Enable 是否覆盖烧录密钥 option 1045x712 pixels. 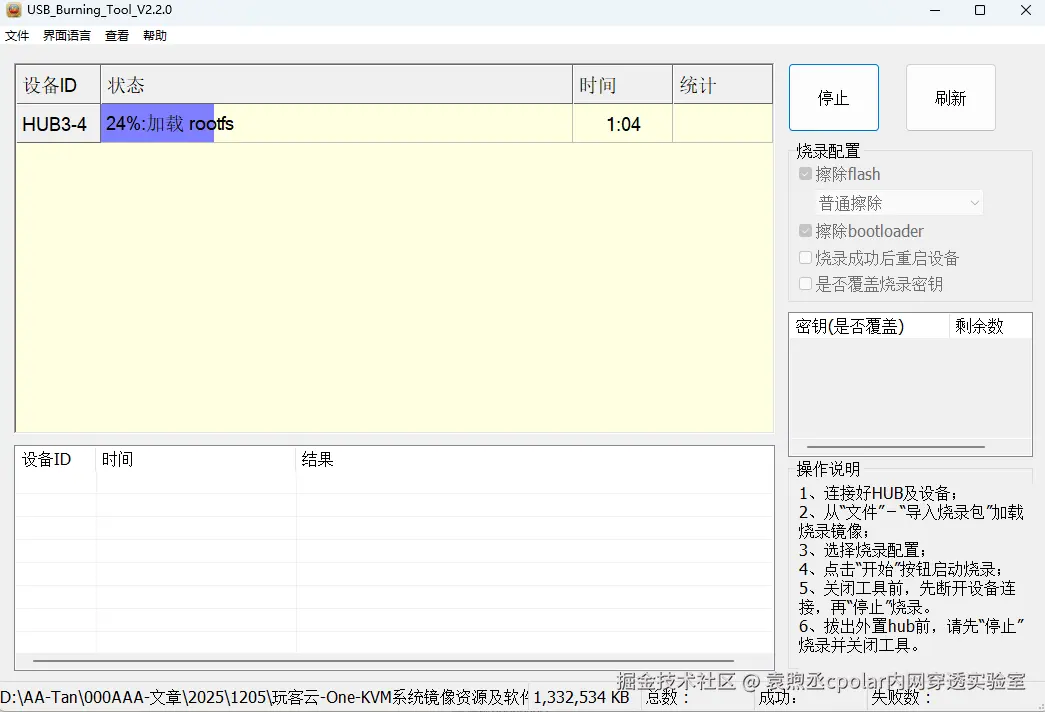click(x=805, y=284)
